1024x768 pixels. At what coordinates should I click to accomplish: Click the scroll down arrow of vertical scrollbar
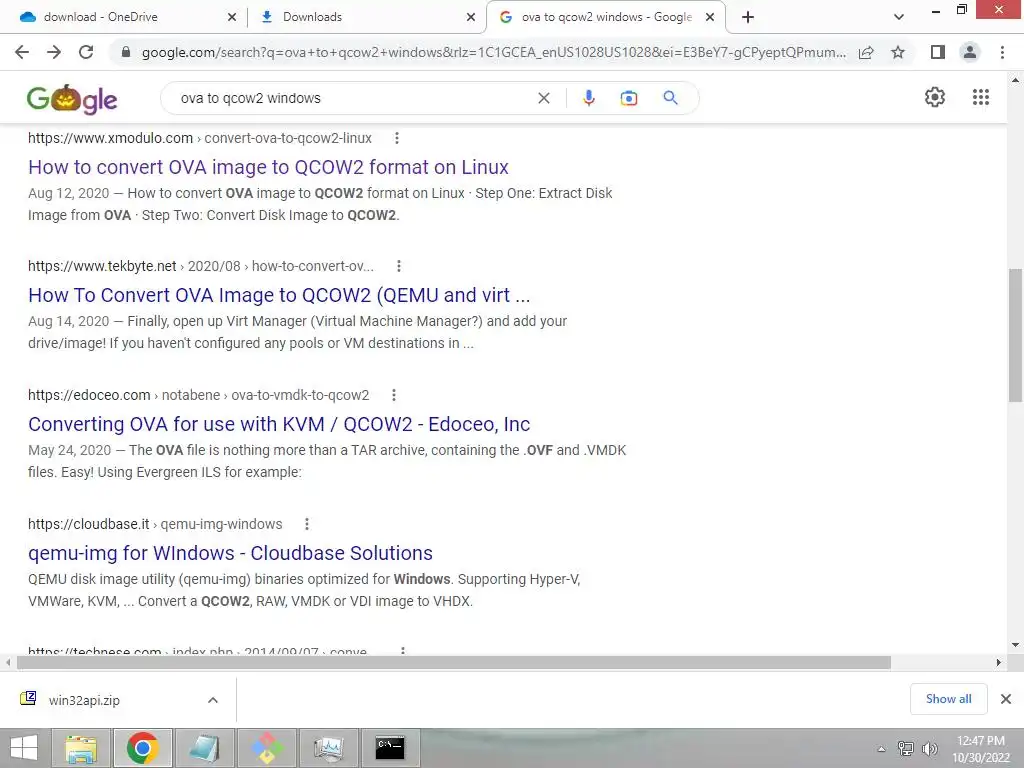tap(1015, 645)
